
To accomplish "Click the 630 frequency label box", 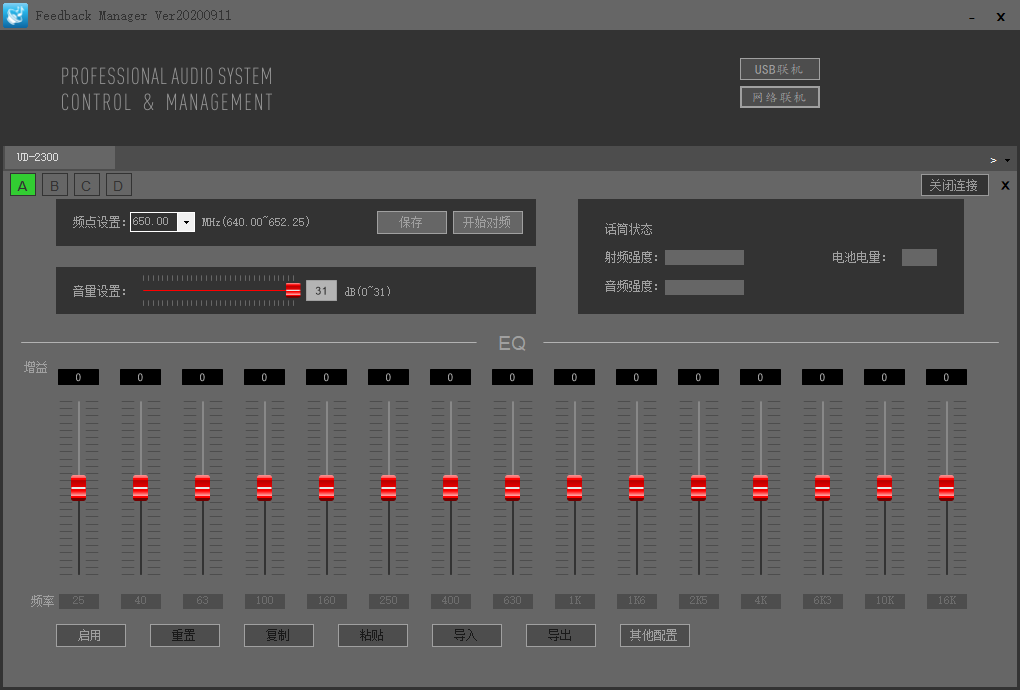I will (x=513, y=601).
